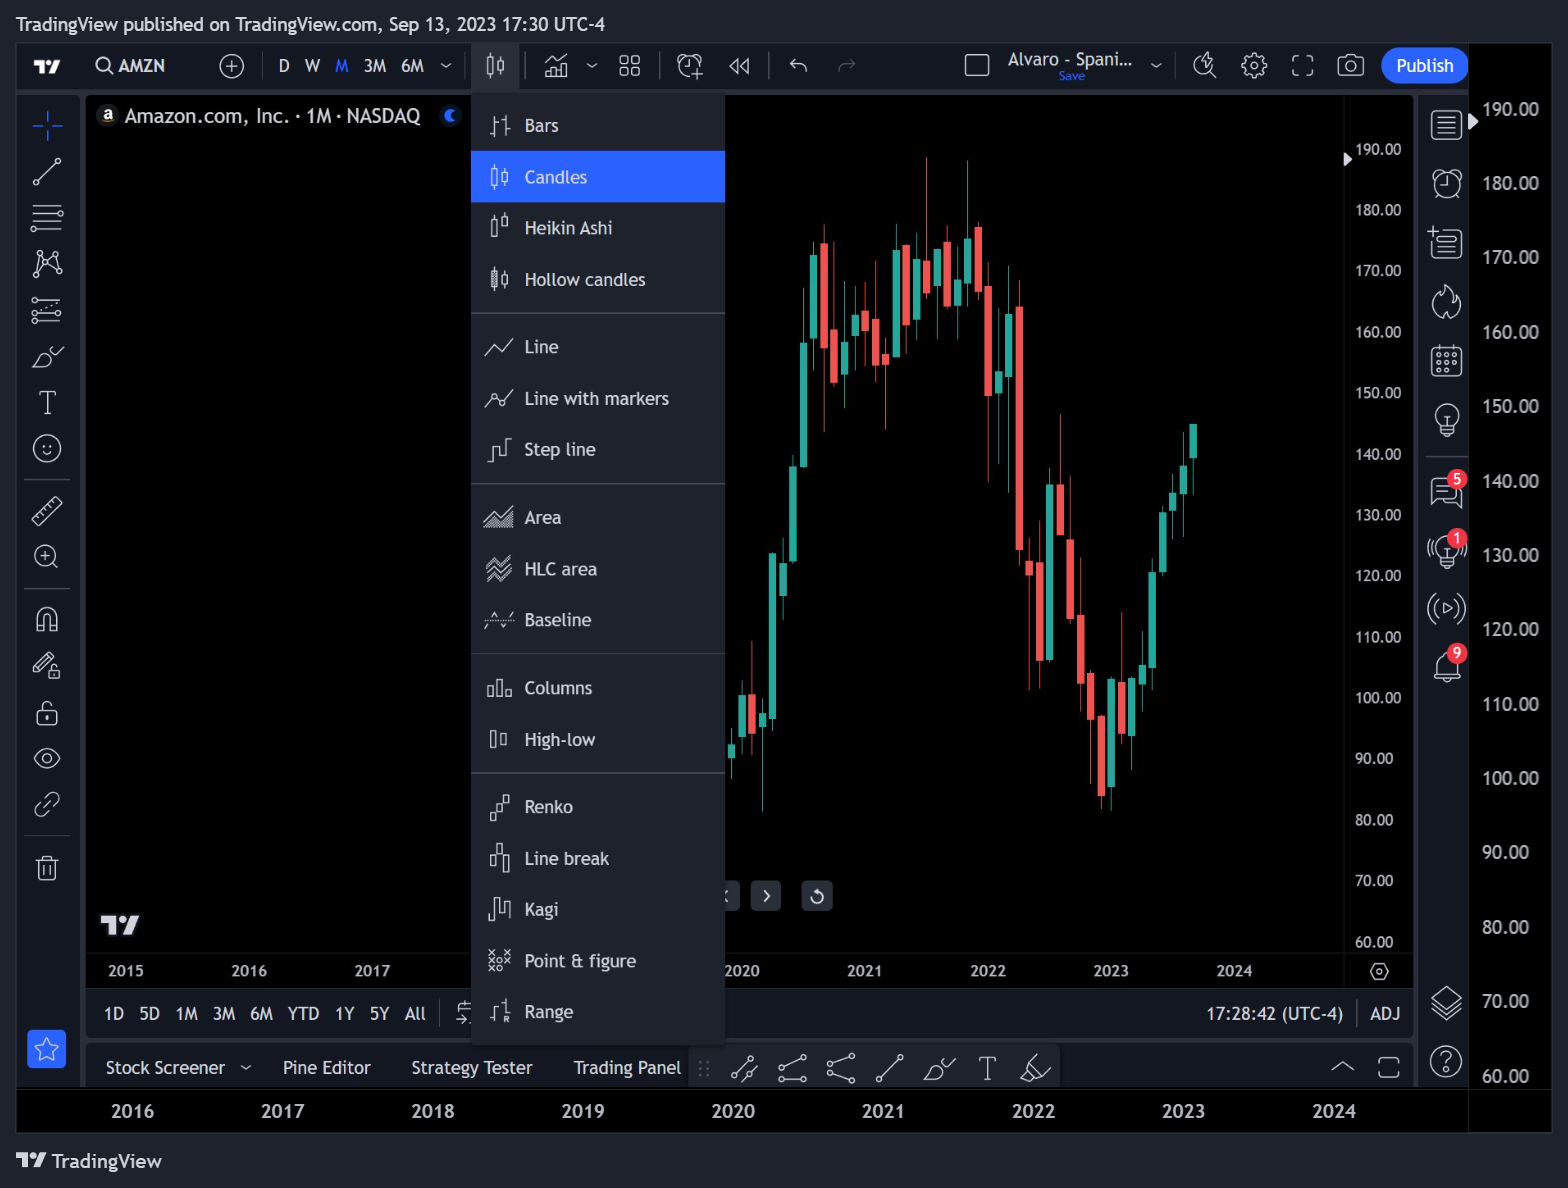Image resolution: width=1568 pixels, height=1188 pixels.
Task: Reset chart view with circular arrow
Action: pyautogui.click(x=817, y=896)
